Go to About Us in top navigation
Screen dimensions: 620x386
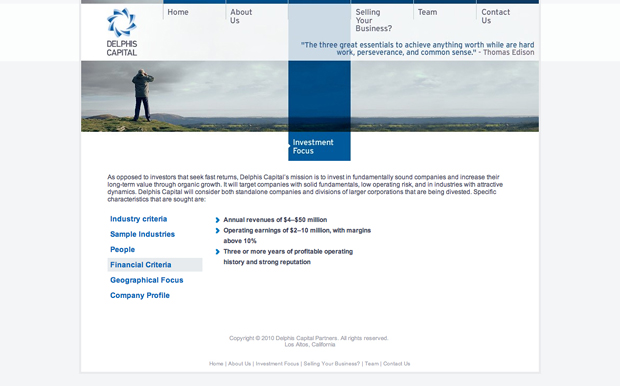pos(241,16)
